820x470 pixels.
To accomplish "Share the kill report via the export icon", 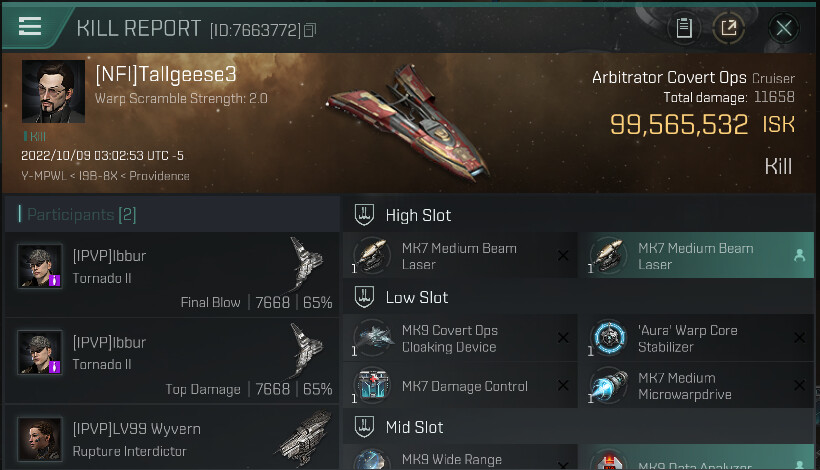I will tap(728, 28).
